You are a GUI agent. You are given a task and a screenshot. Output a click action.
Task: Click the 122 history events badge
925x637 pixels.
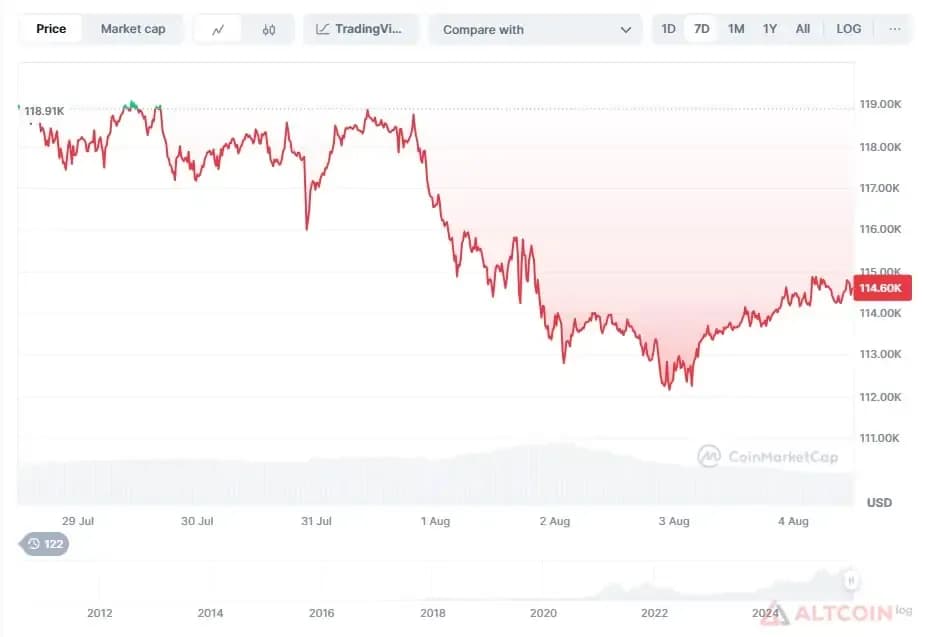45,544
